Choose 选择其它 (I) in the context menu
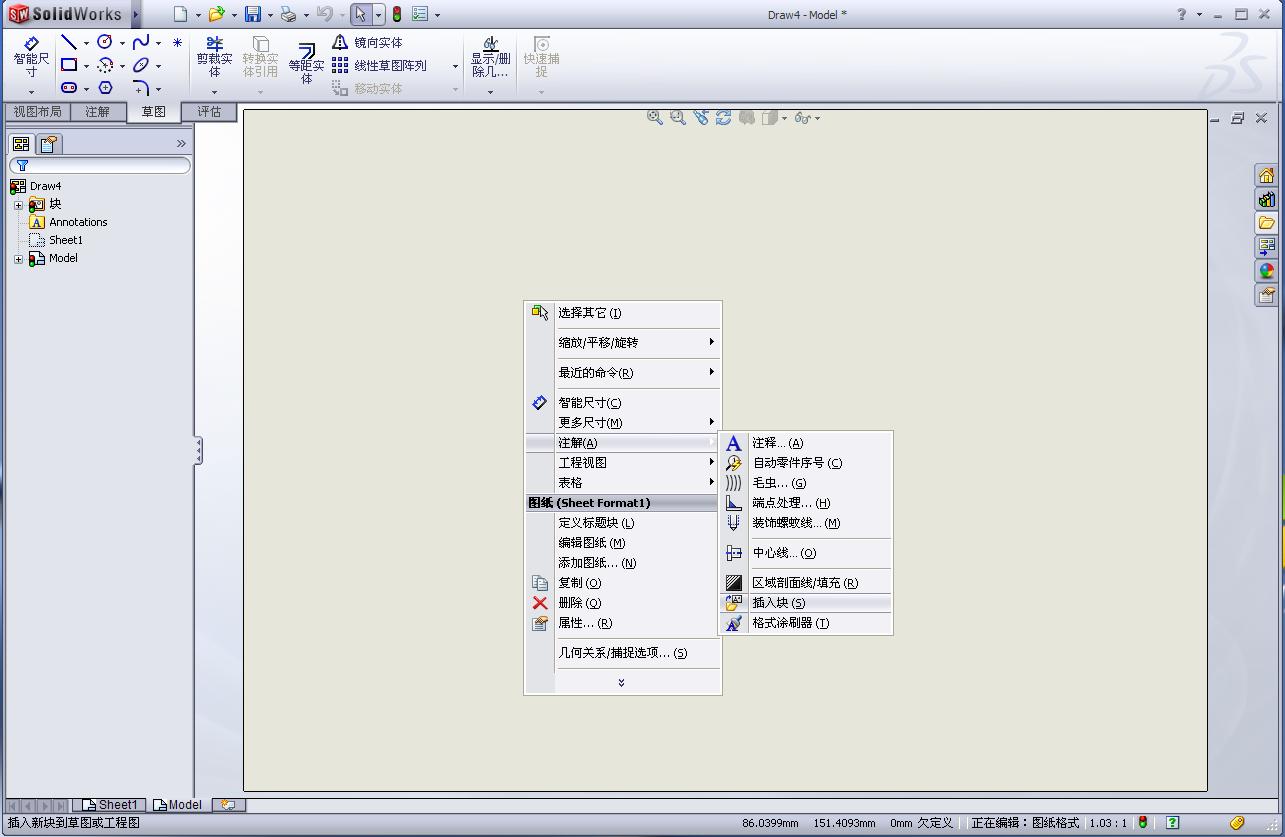Viewport: 1285px width, 837px height. [x=622, y=313]
